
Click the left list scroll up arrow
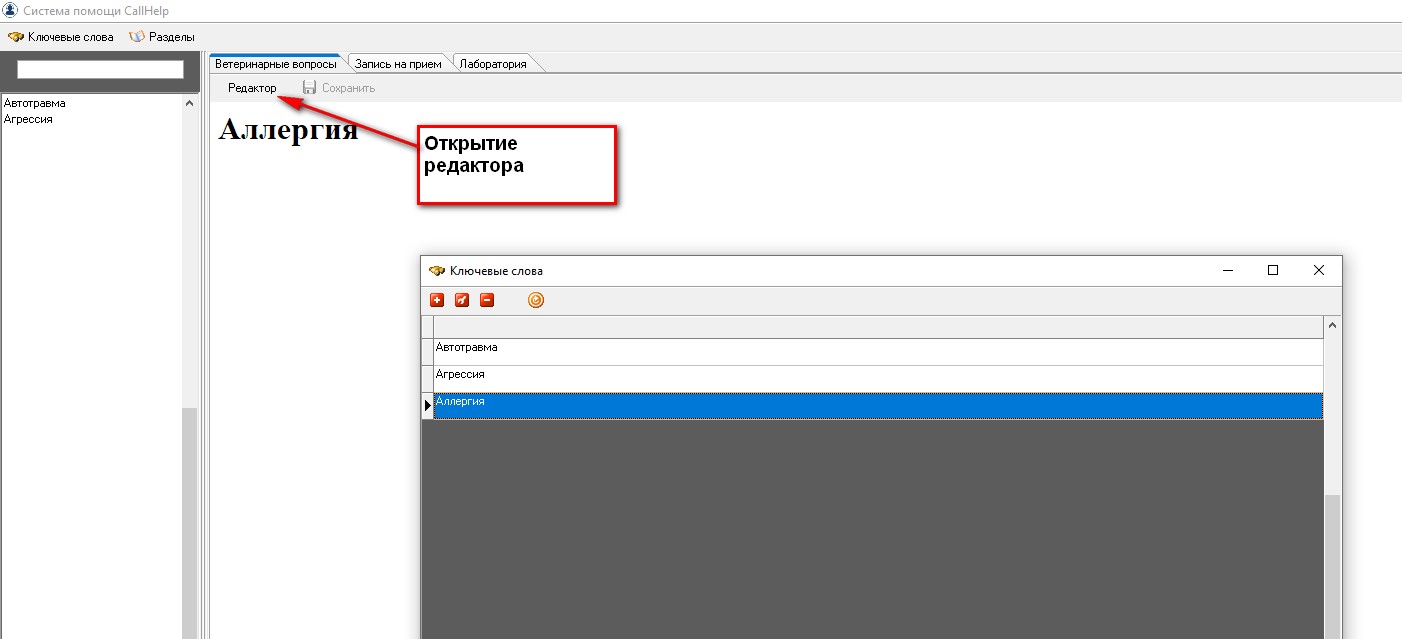190,103
